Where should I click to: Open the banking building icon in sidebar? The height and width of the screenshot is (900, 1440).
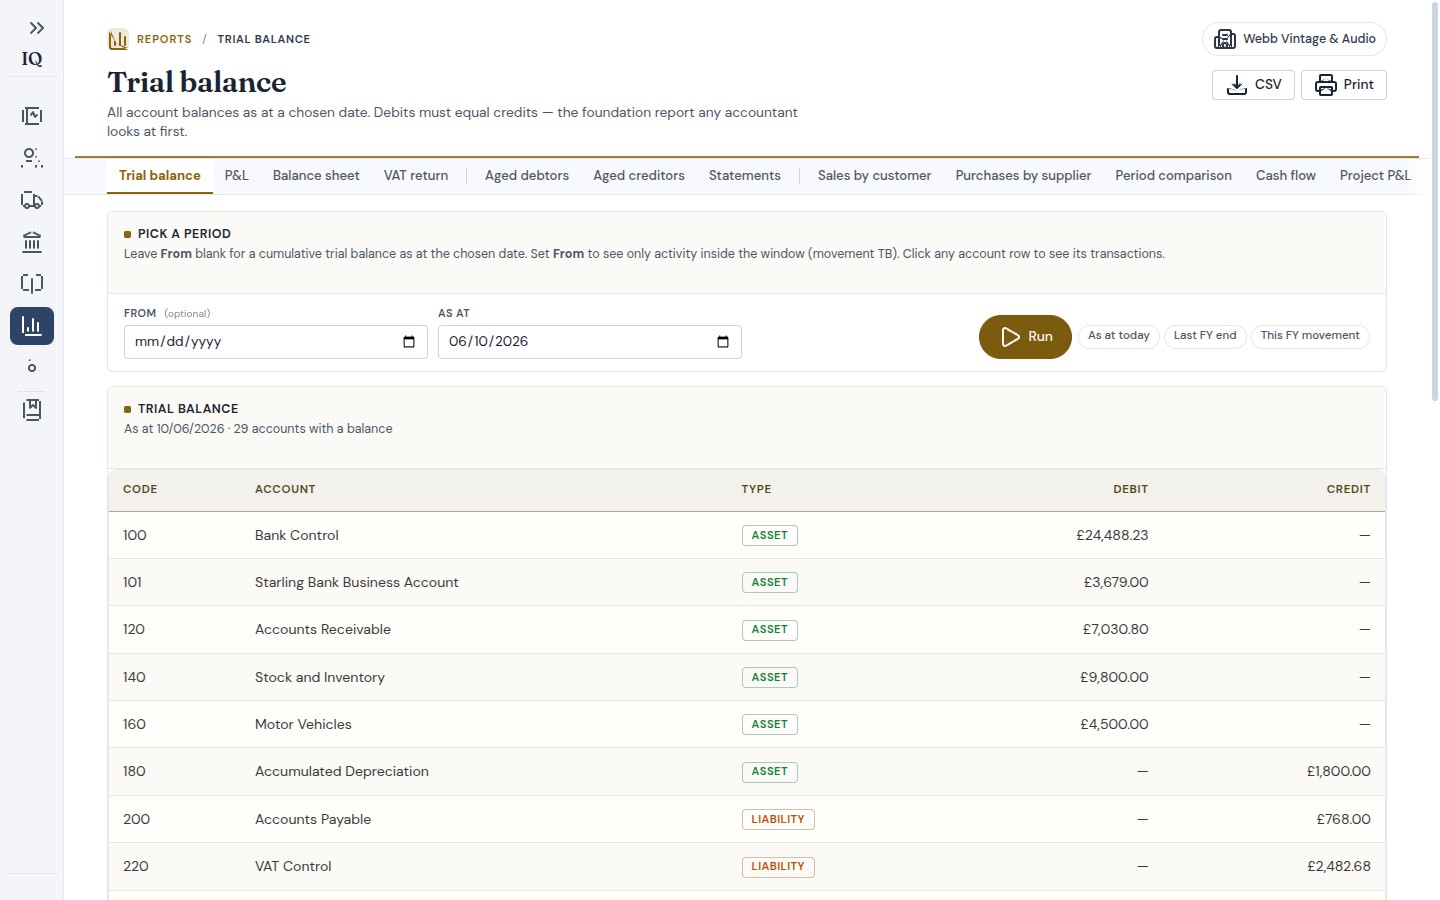32,242
